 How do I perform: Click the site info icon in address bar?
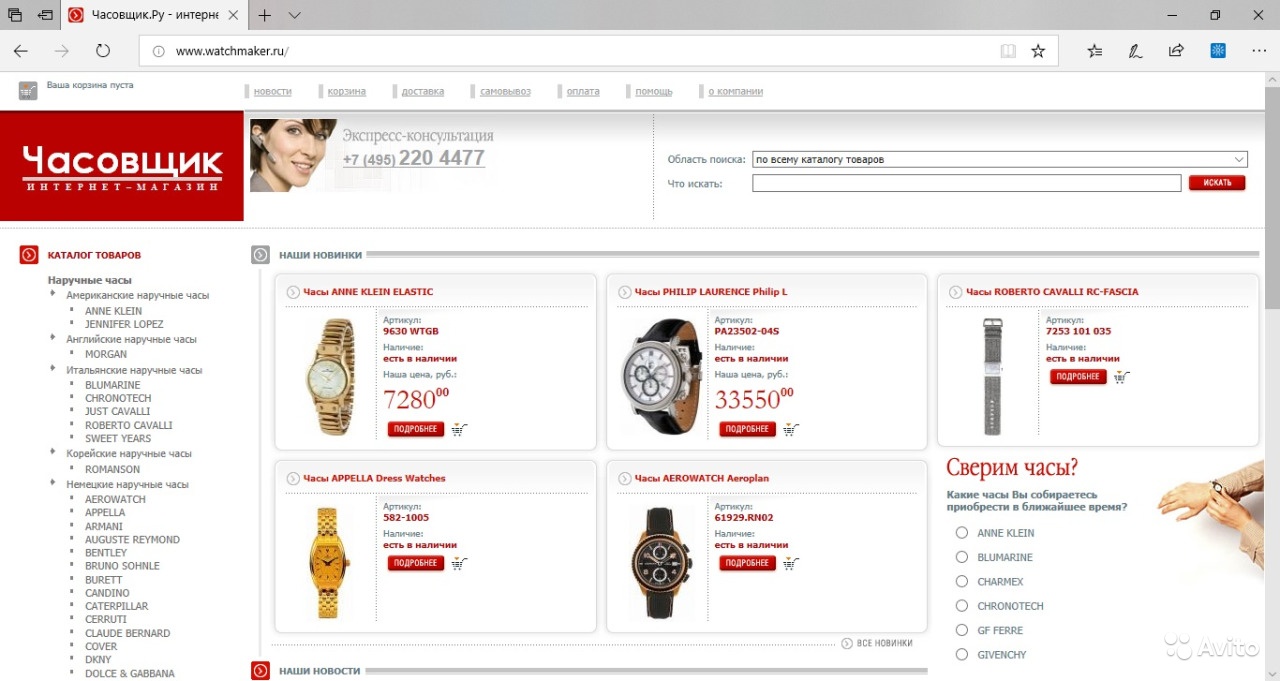click(158, 51)
